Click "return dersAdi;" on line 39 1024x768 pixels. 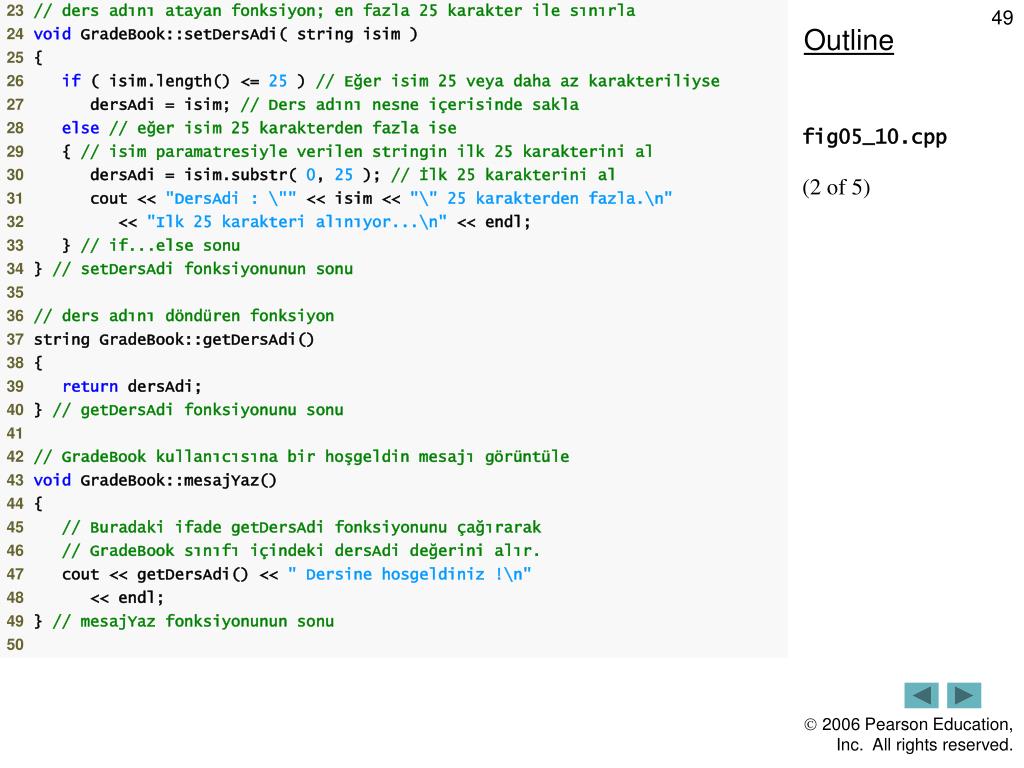tap(132, 387)
